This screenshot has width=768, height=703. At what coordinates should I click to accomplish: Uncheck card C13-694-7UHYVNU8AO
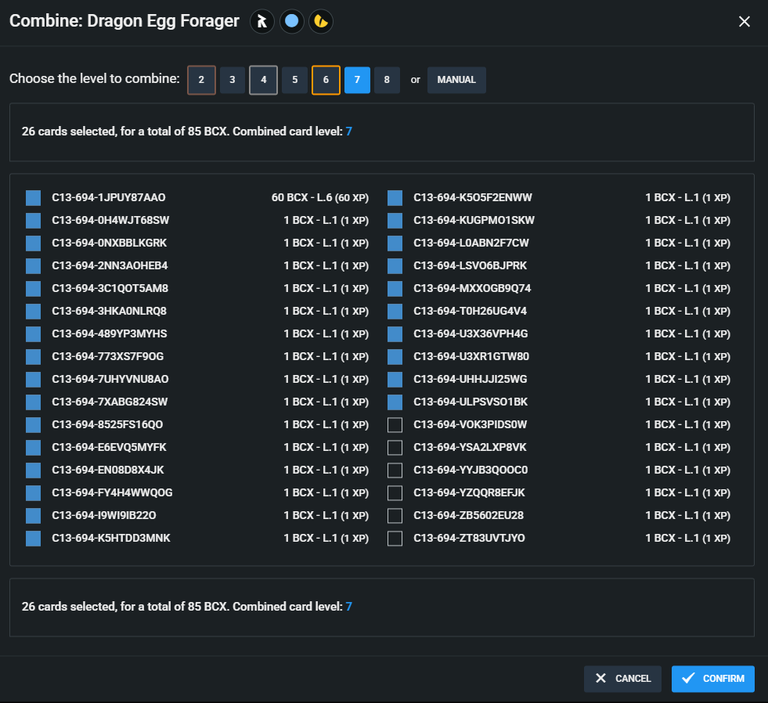pos(33,379)
